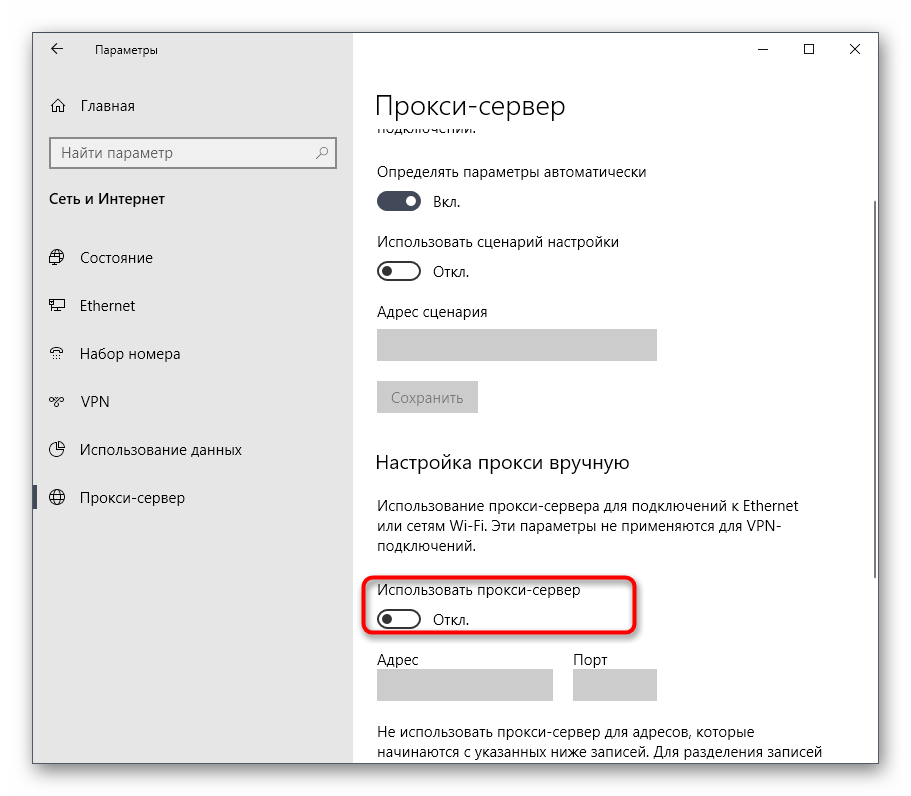Screen dimensions: 911x796
Task: Click the Home icon beside Главная
Action: point(58,106)
